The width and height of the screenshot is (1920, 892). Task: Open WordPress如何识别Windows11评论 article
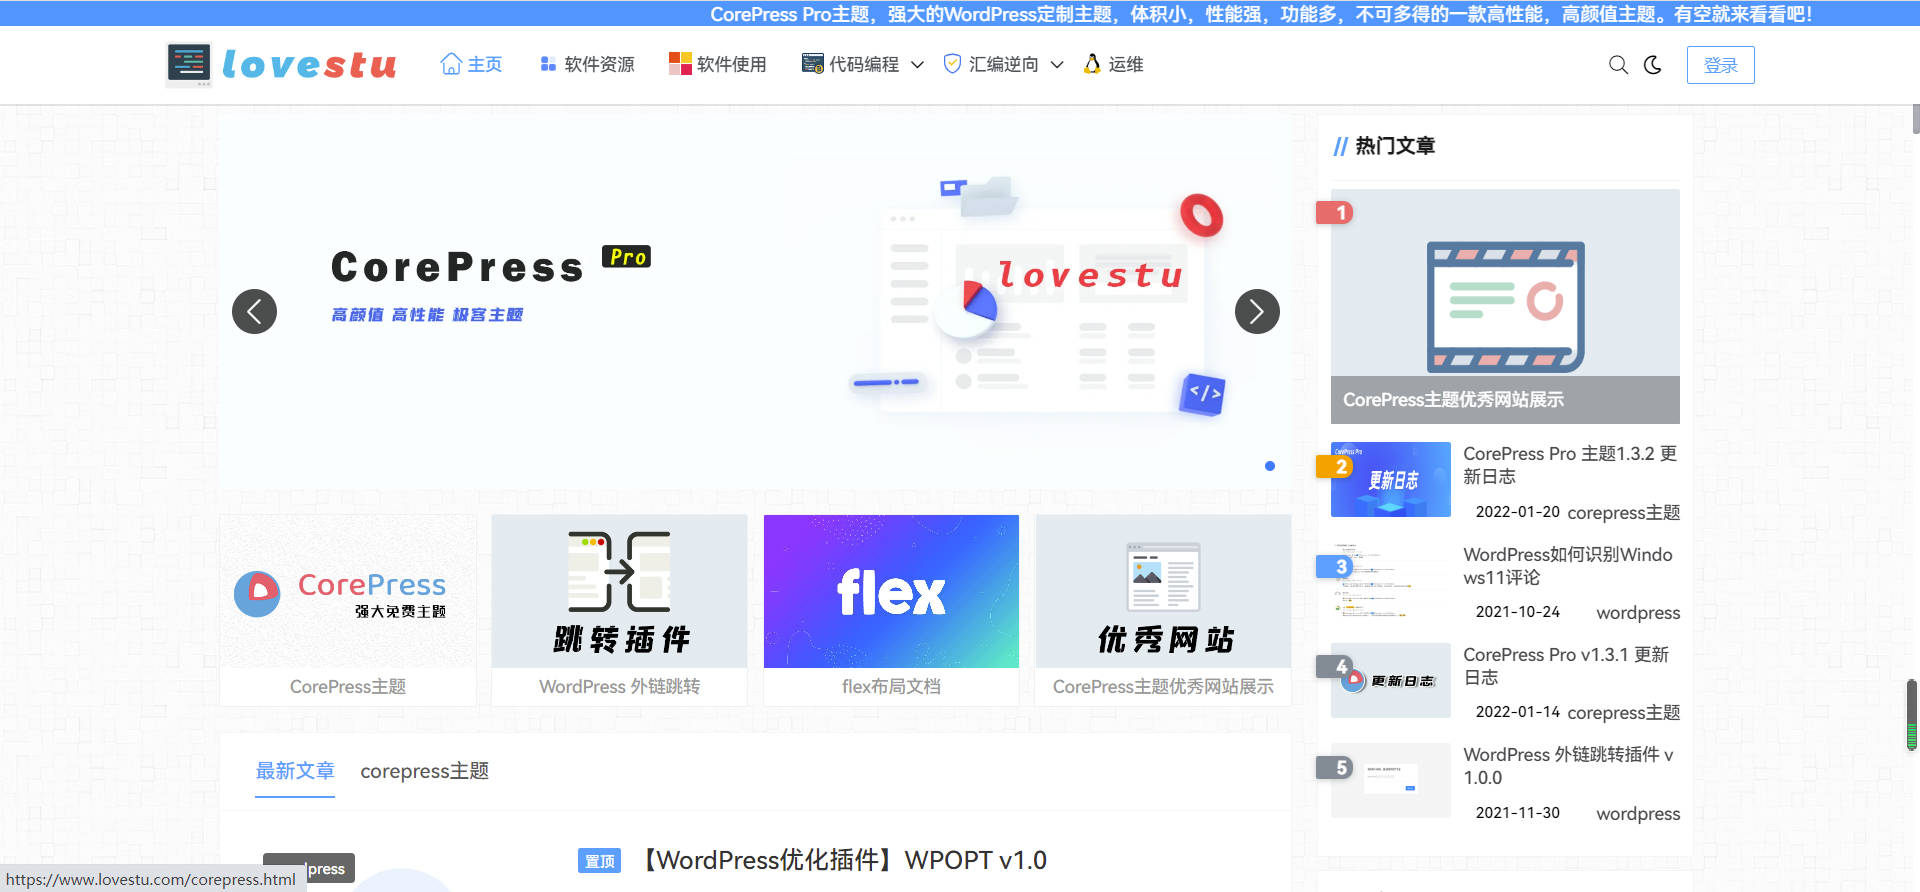(x=1568, y=566)
